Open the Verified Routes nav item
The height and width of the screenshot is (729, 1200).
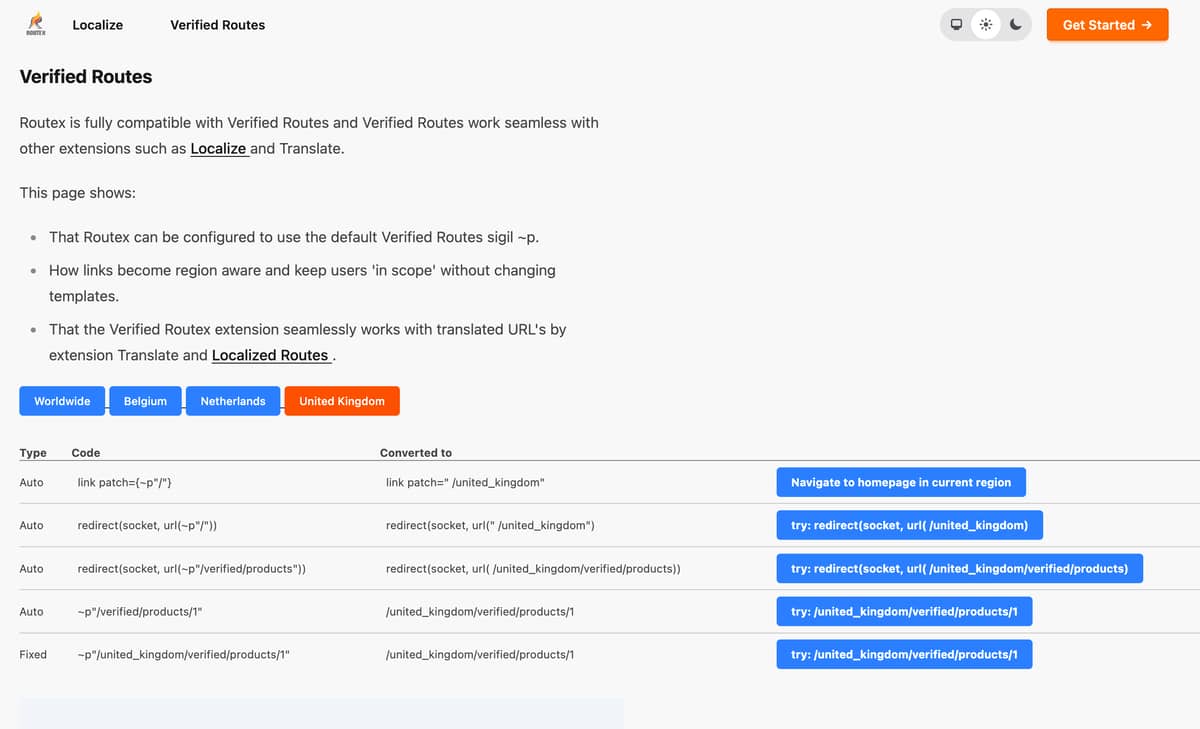pos(217,25)
